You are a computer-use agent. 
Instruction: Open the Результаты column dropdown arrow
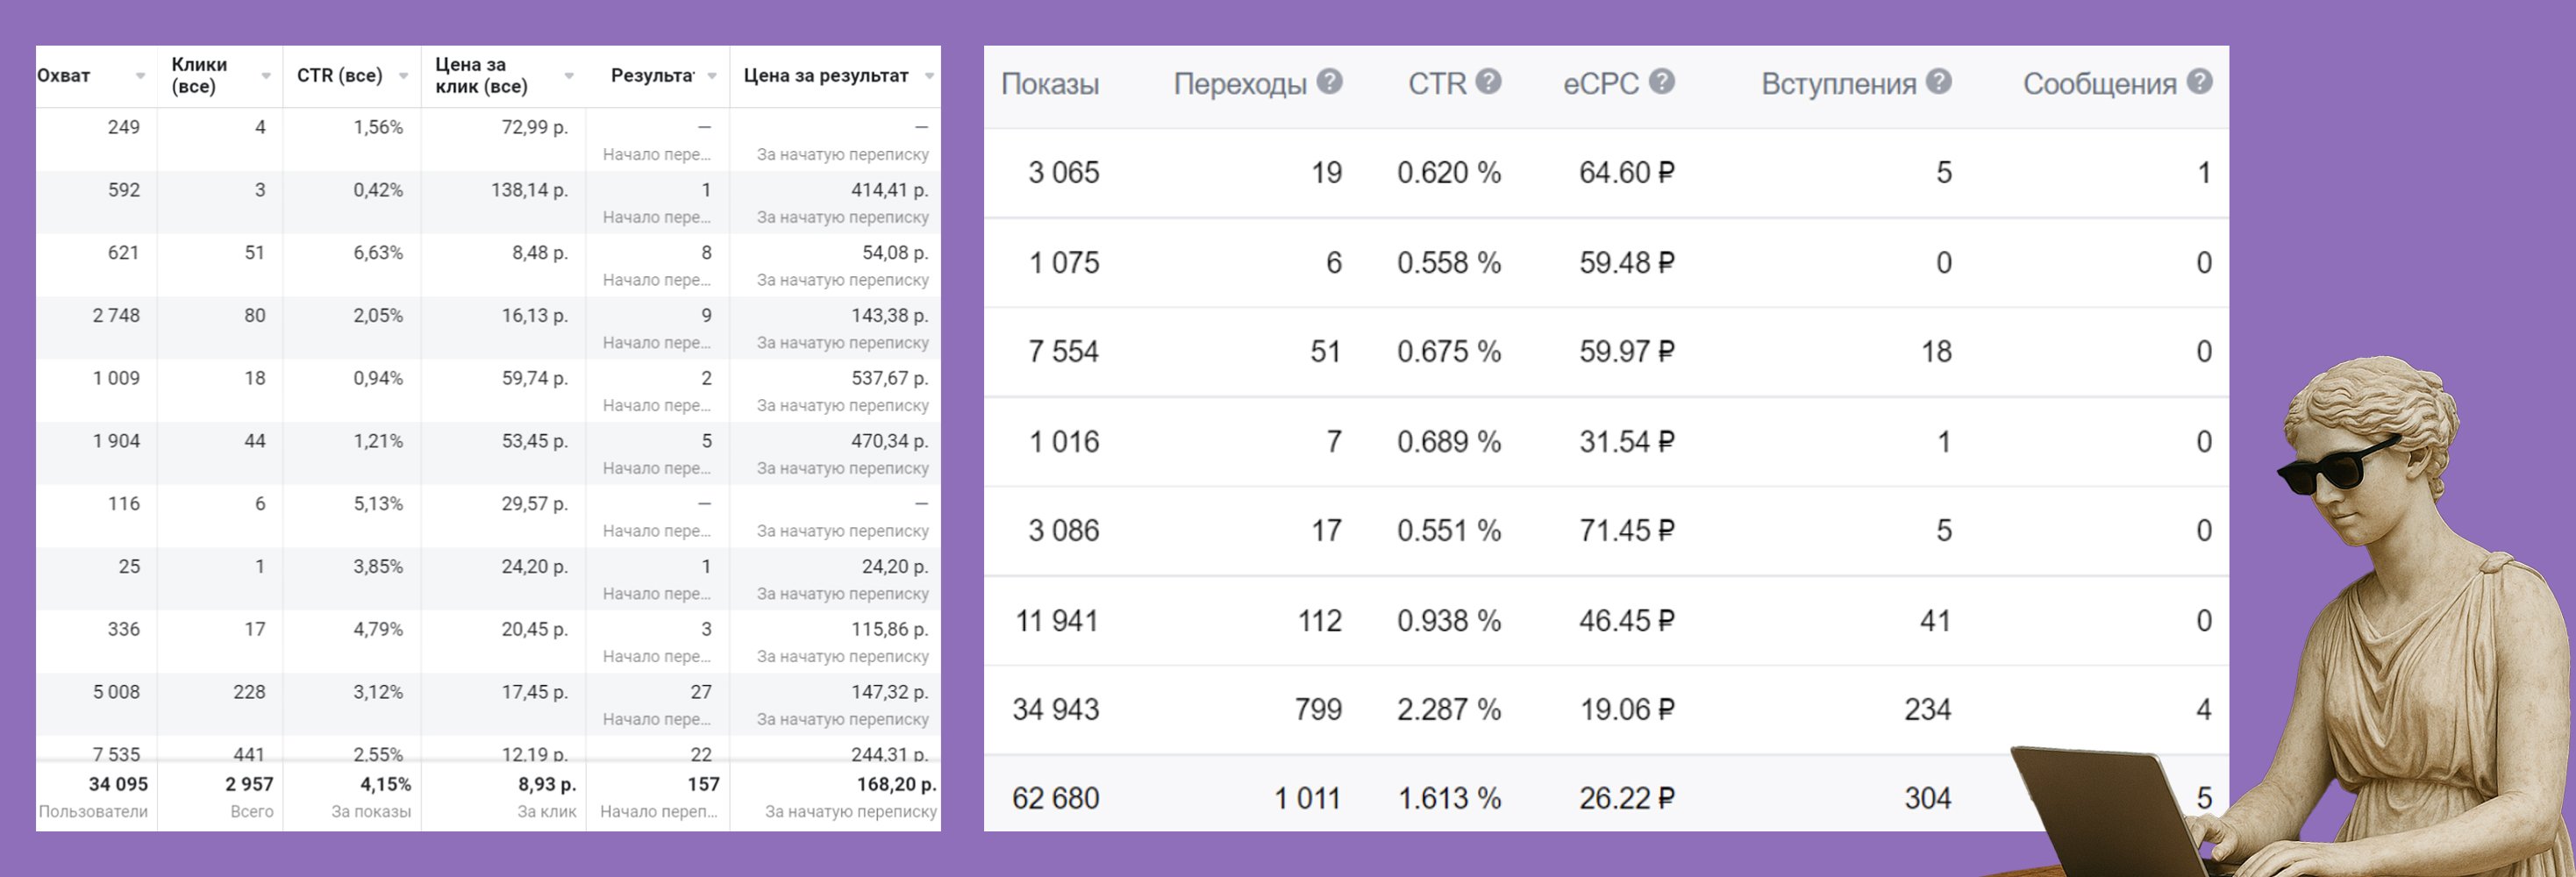pyautogui.click(x=712, y=76)
